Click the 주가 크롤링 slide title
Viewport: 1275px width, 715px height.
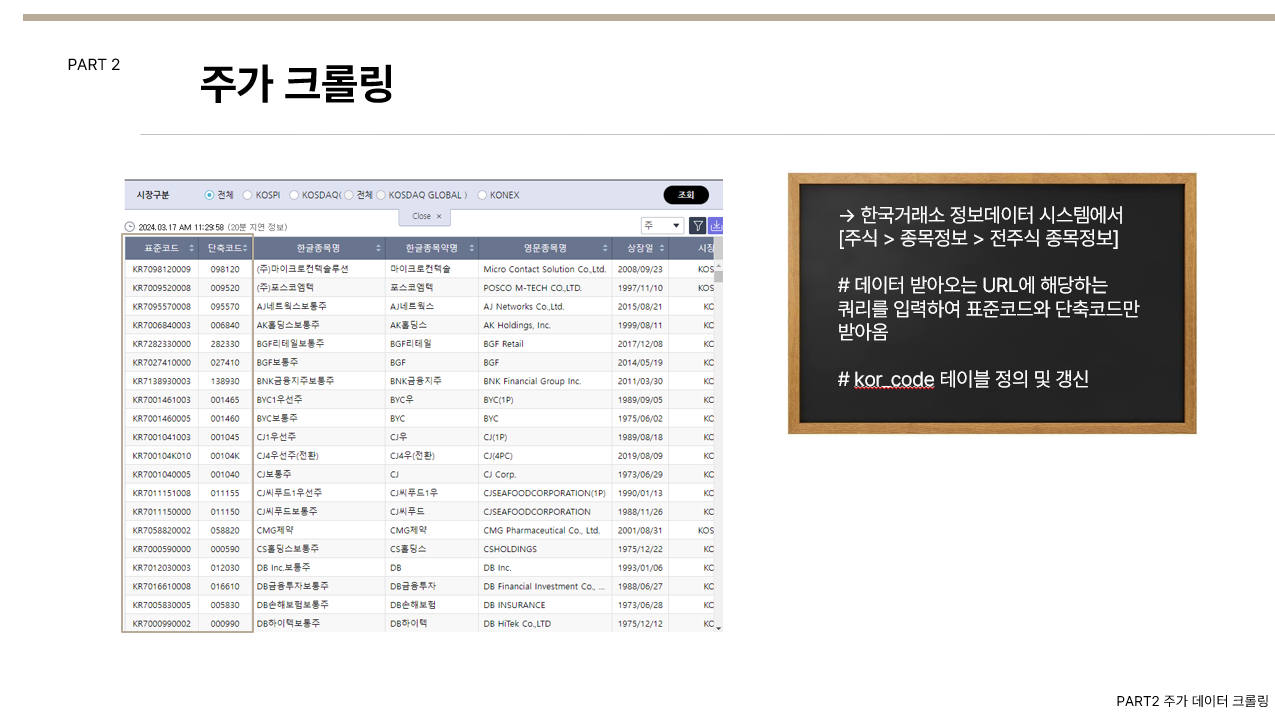click(x=297, y=83)
